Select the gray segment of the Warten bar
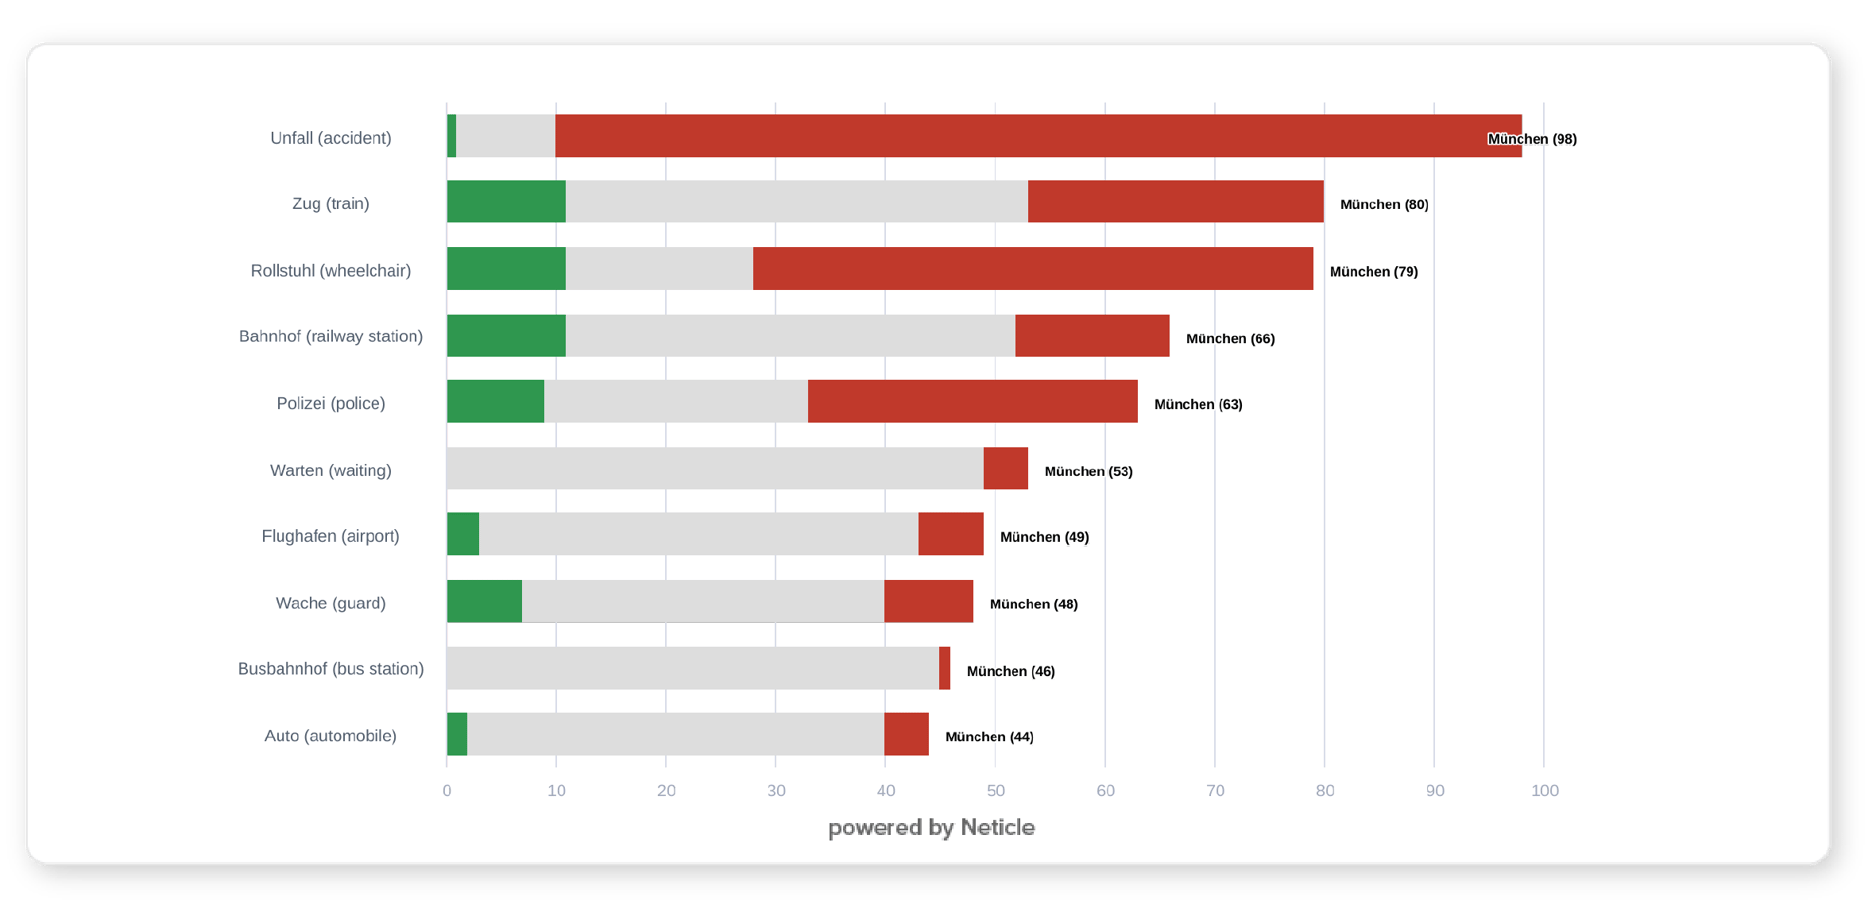1876x916 pixels. tap(715, 469)
